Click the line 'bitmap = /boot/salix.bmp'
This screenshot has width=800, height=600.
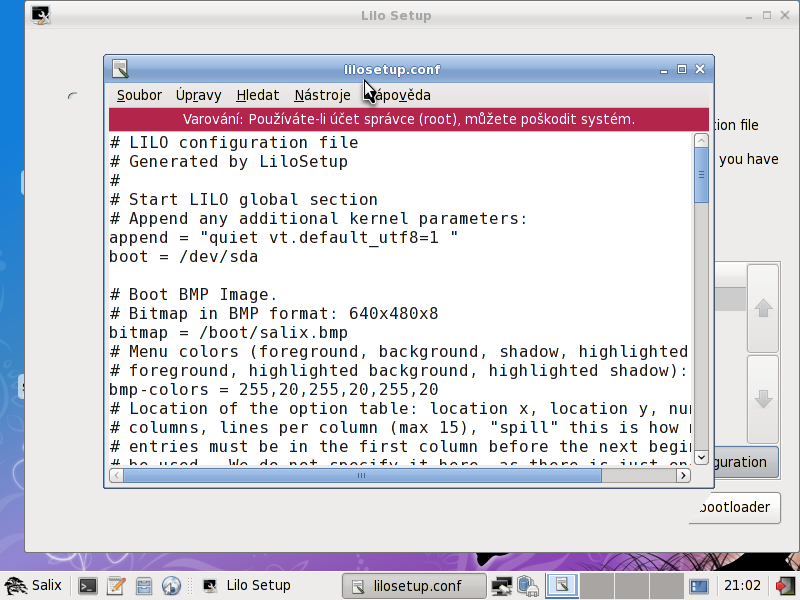(229, 333)
